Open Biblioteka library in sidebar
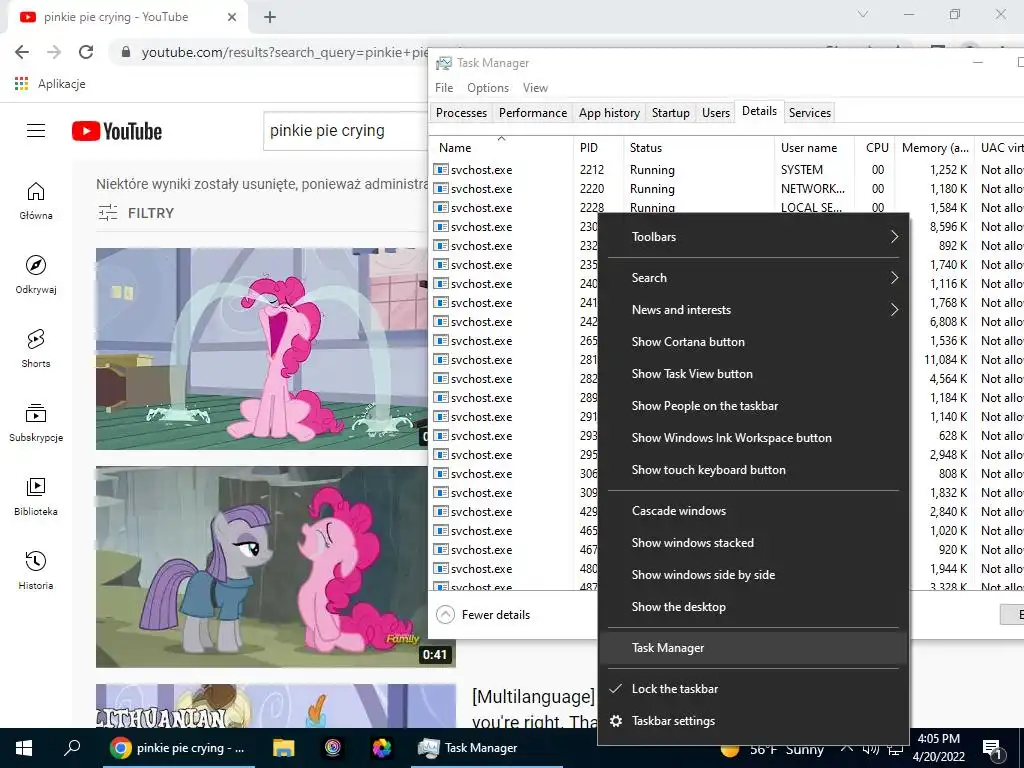This screenshot has width=1024, height=768. point(36,497)
